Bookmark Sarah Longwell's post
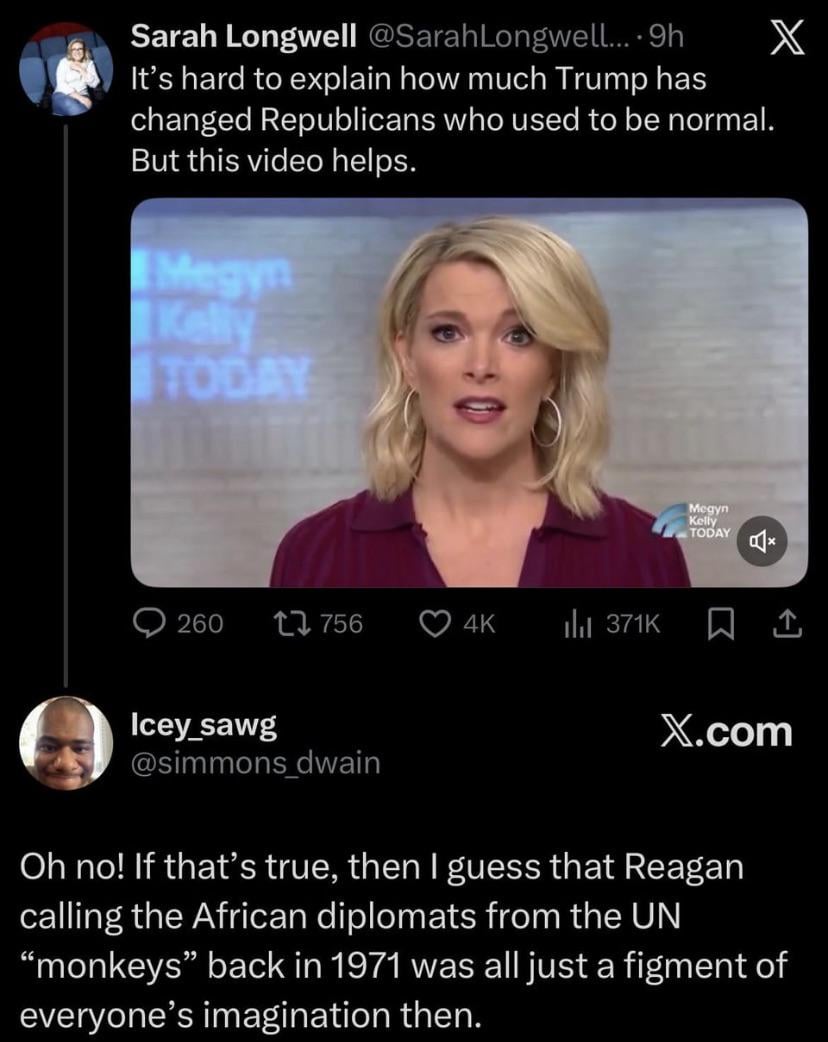This screenshot has width=828, height=1042. pos(719,624)
